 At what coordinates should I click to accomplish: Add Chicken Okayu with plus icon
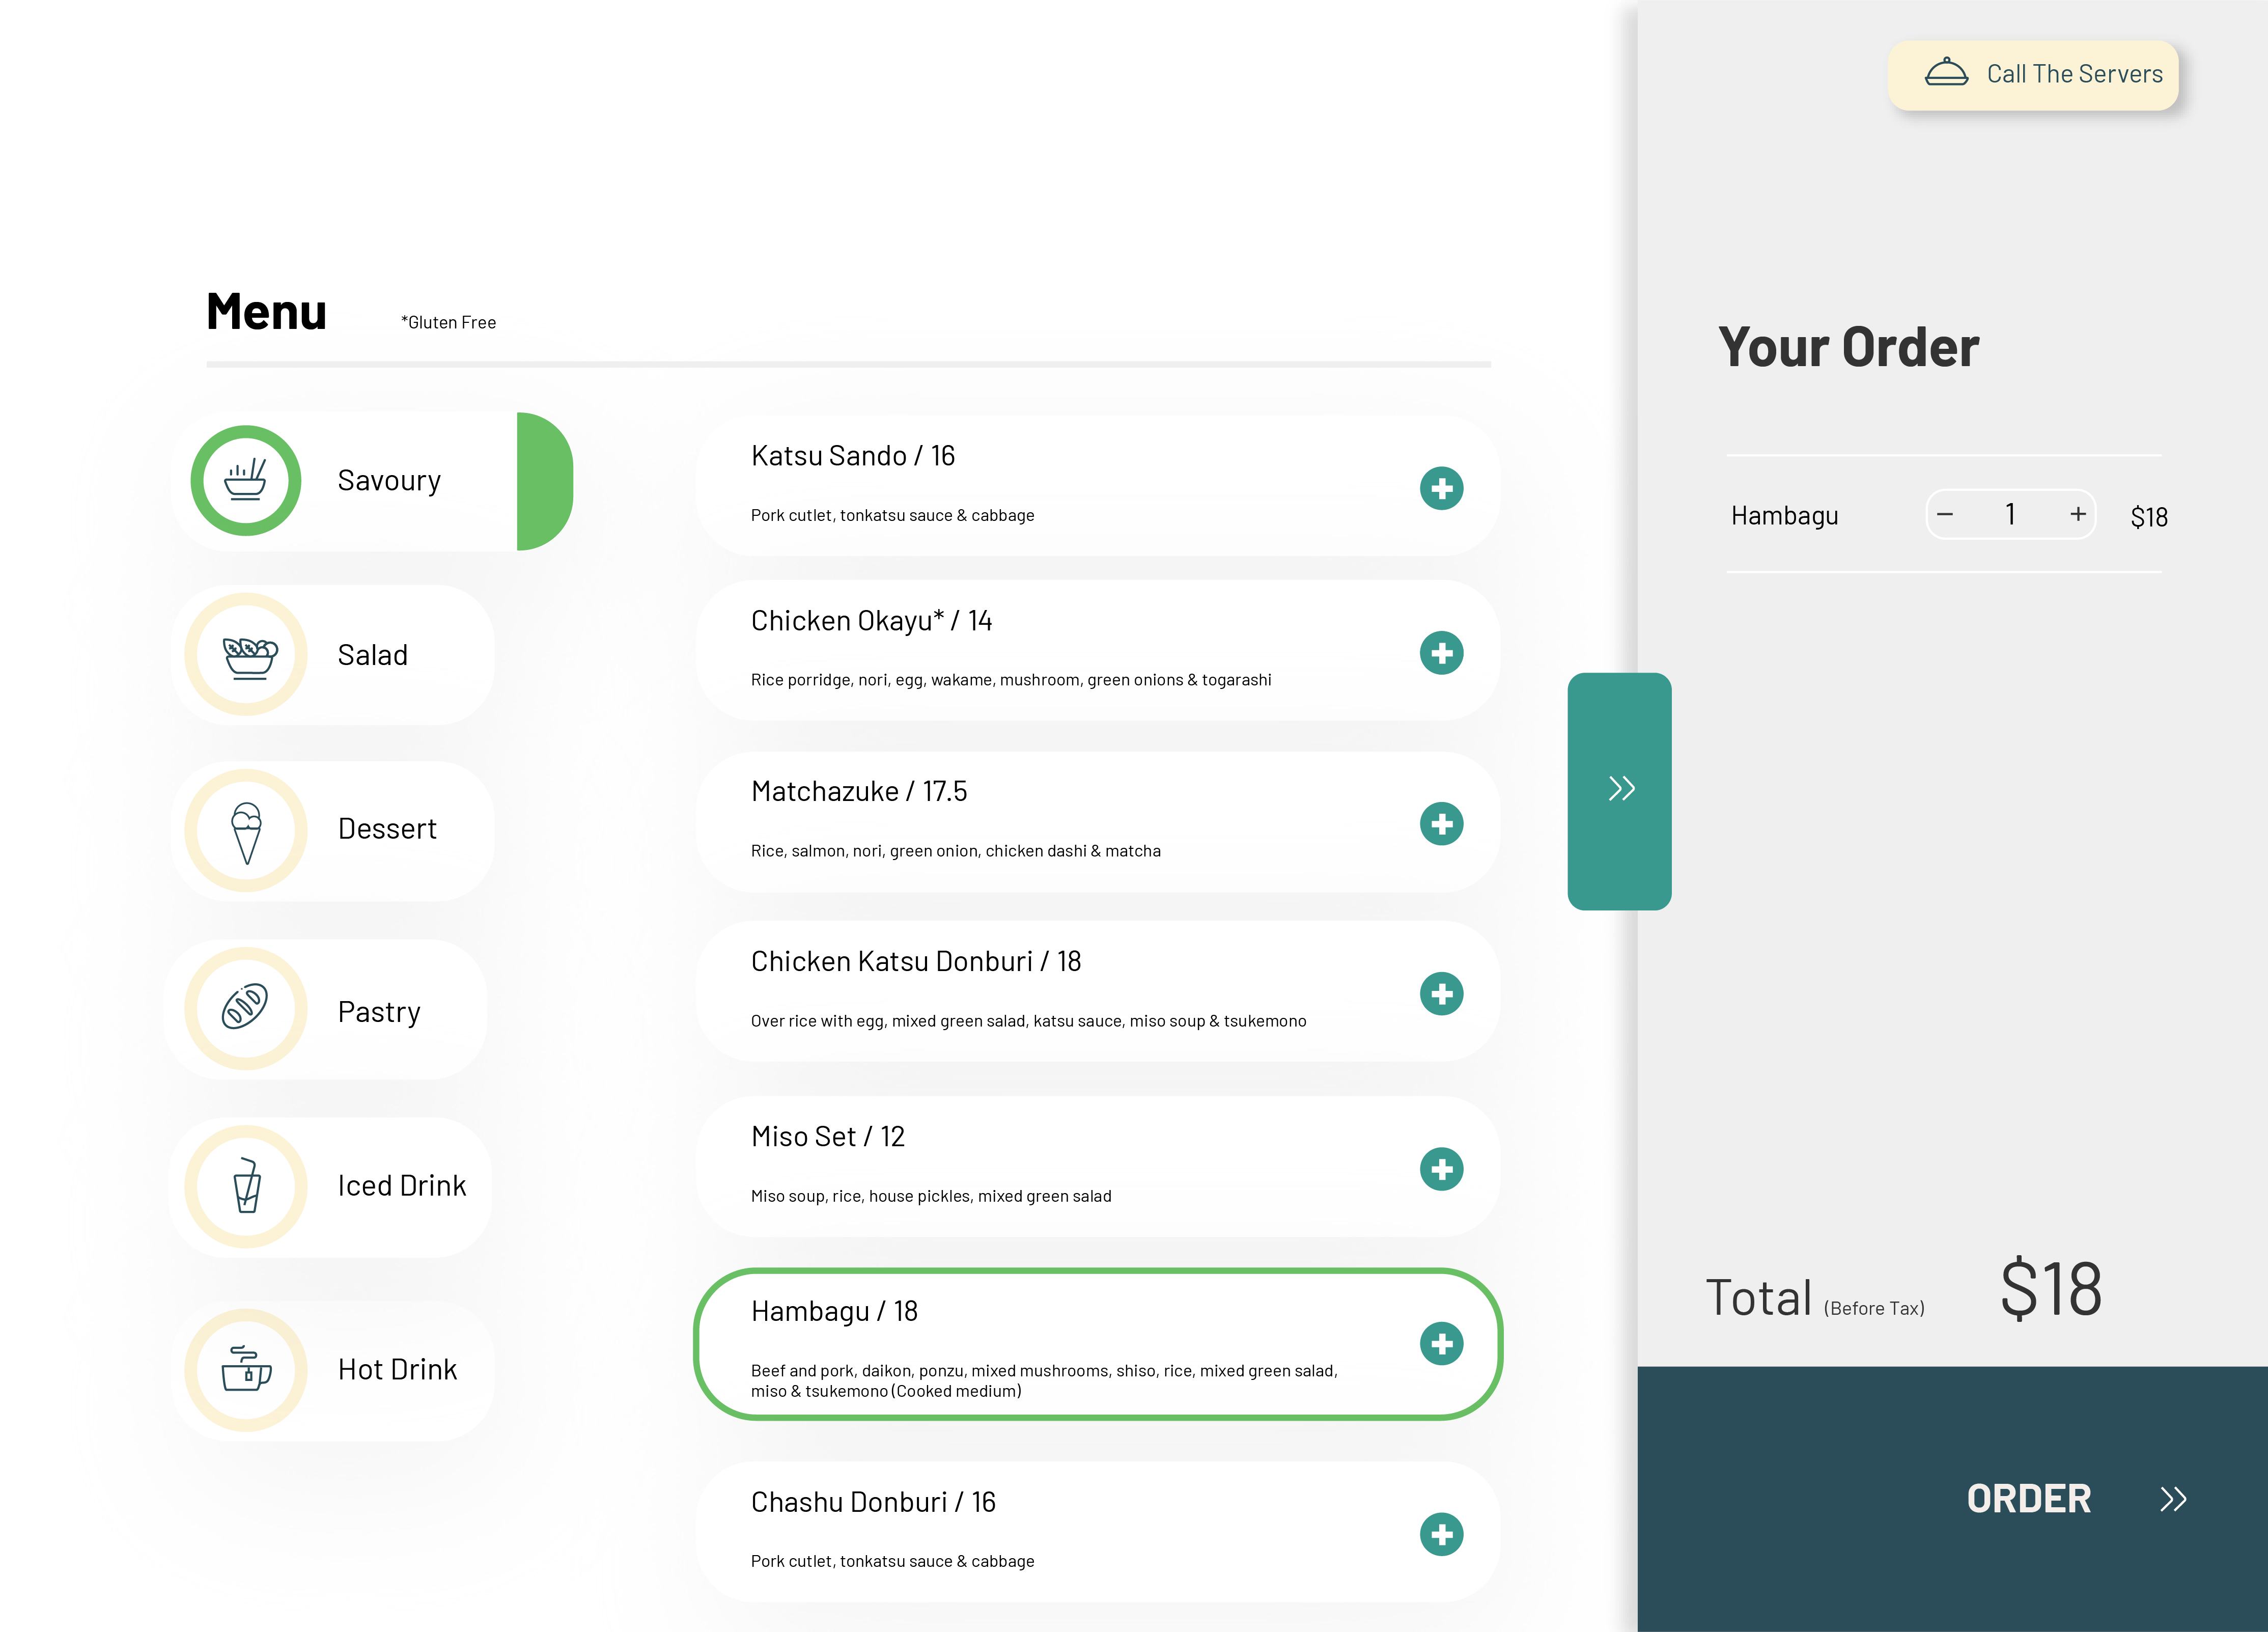1441,653
